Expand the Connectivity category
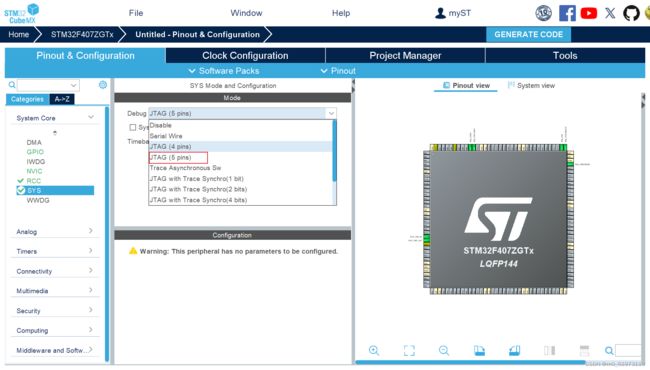650x370 pixels. click(91, 270)
